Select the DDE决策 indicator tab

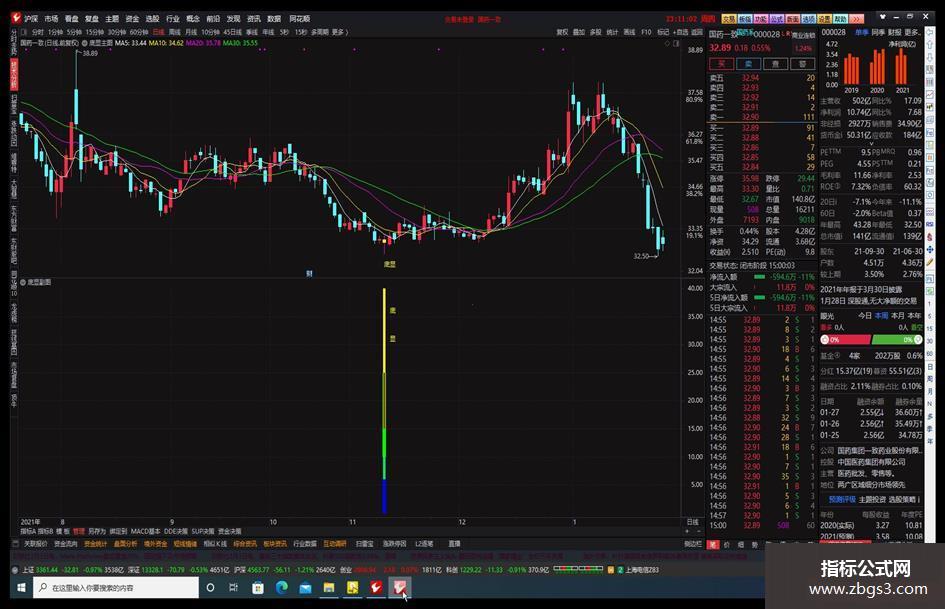coord(176,531)
